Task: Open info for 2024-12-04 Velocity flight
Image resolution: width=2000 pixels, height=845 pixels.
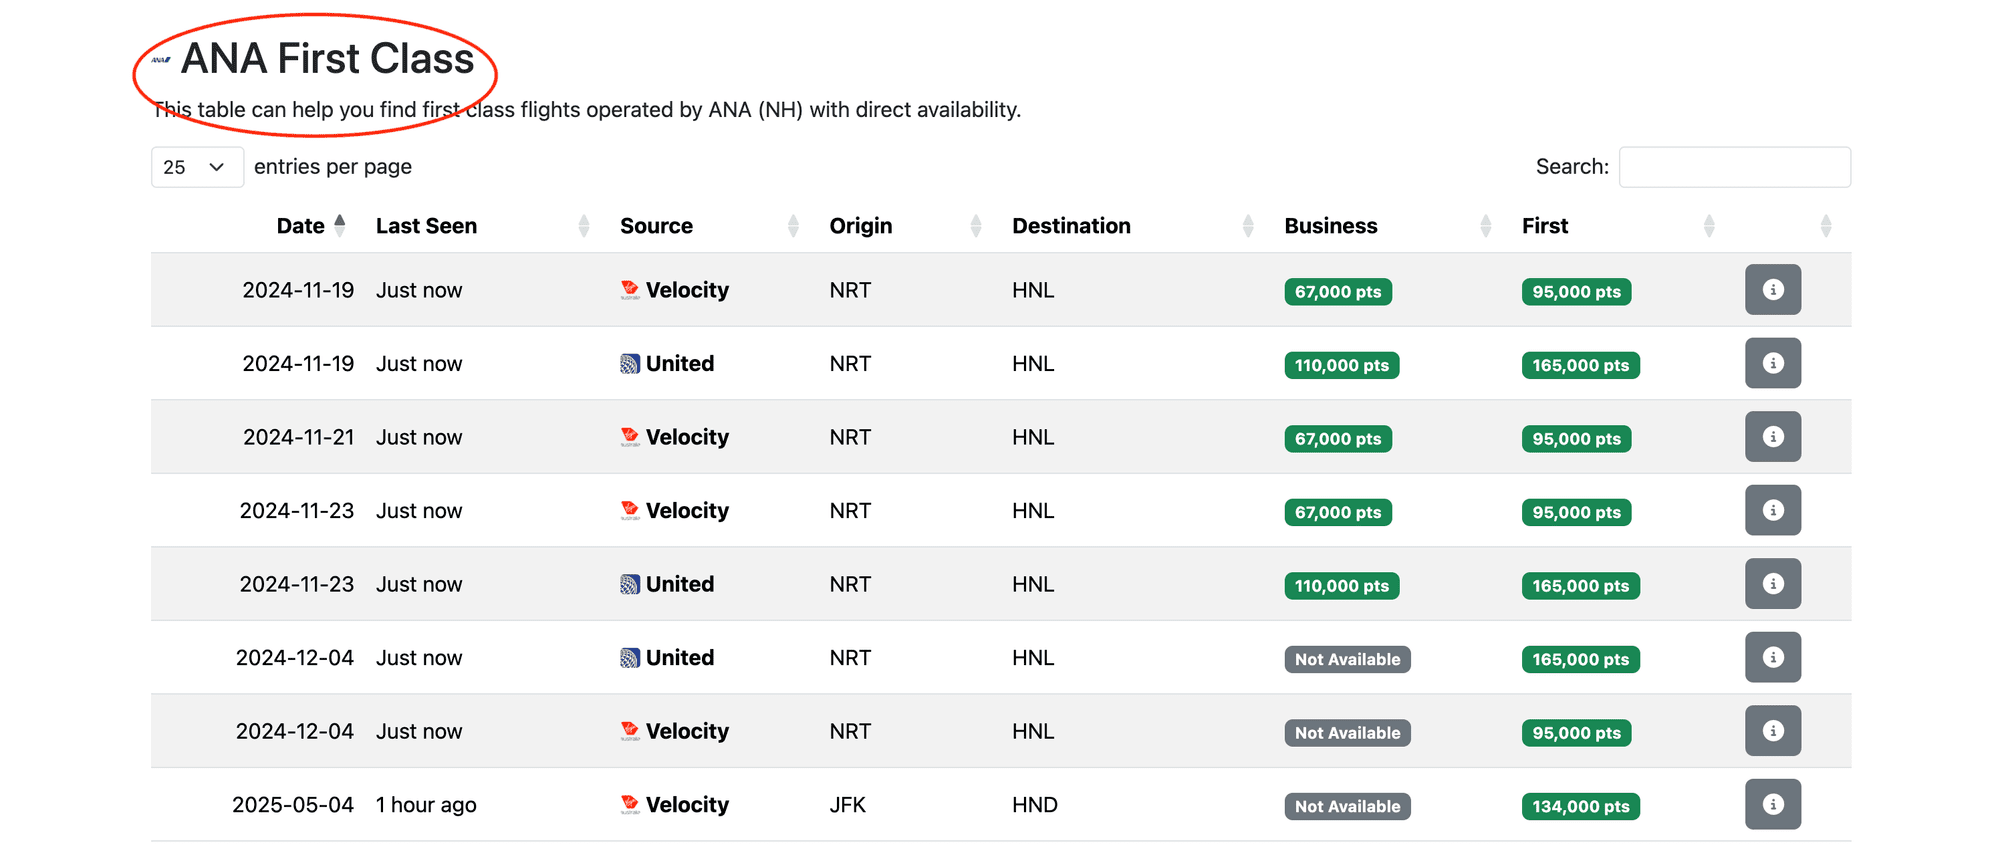Action: (x=1772, y=731)
